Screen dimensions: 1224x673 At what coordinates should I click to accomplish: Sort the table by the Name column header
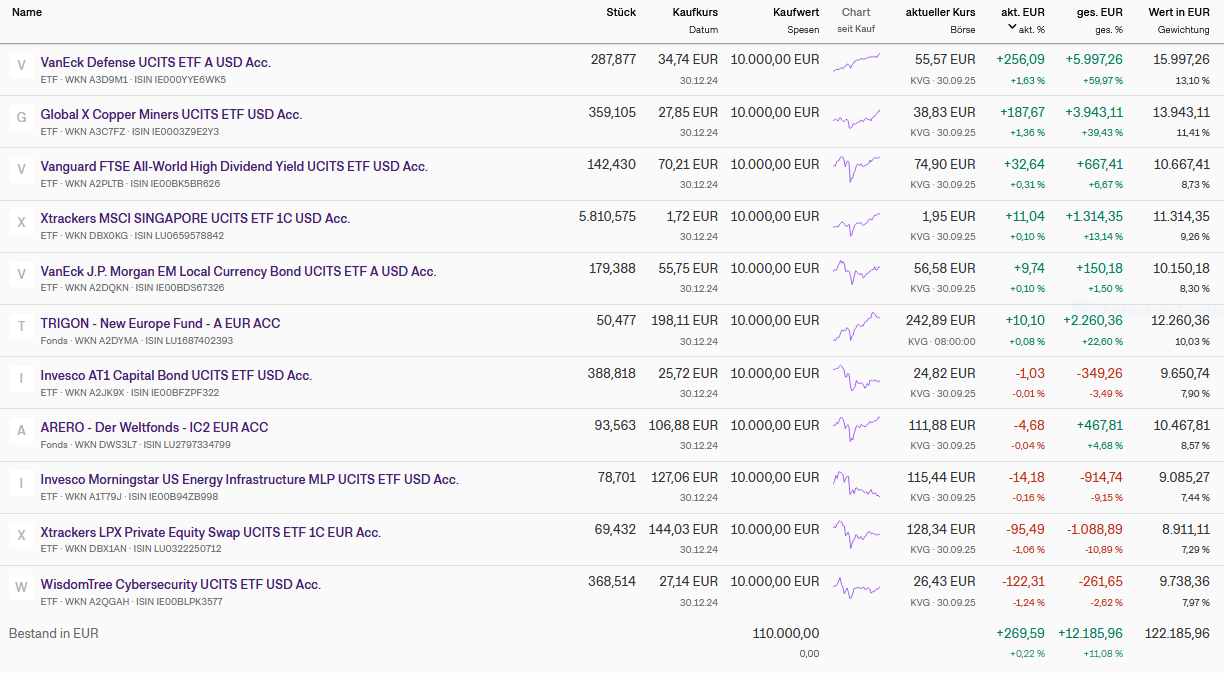27,12
